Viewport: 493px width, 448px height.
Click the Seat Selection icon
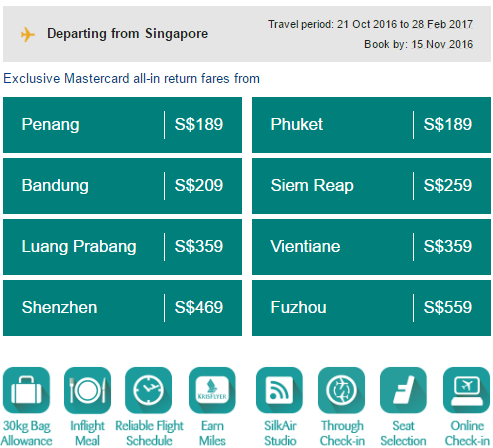(x=403, y=390)
